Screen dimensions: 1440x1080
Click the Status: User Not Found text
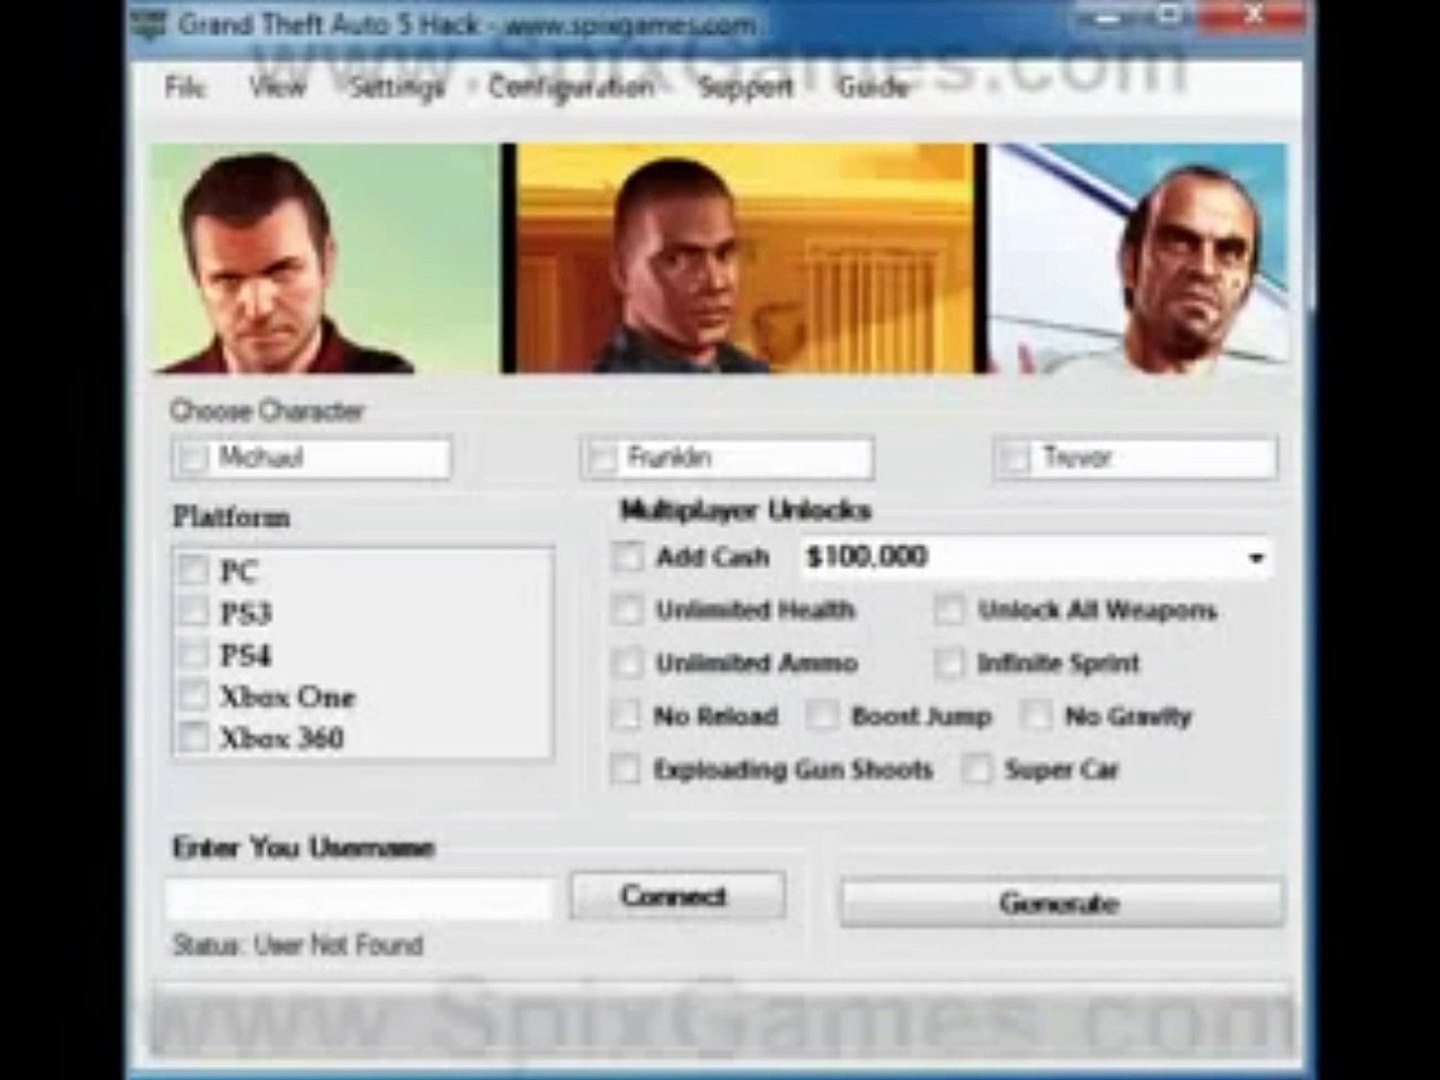point(298,945)
